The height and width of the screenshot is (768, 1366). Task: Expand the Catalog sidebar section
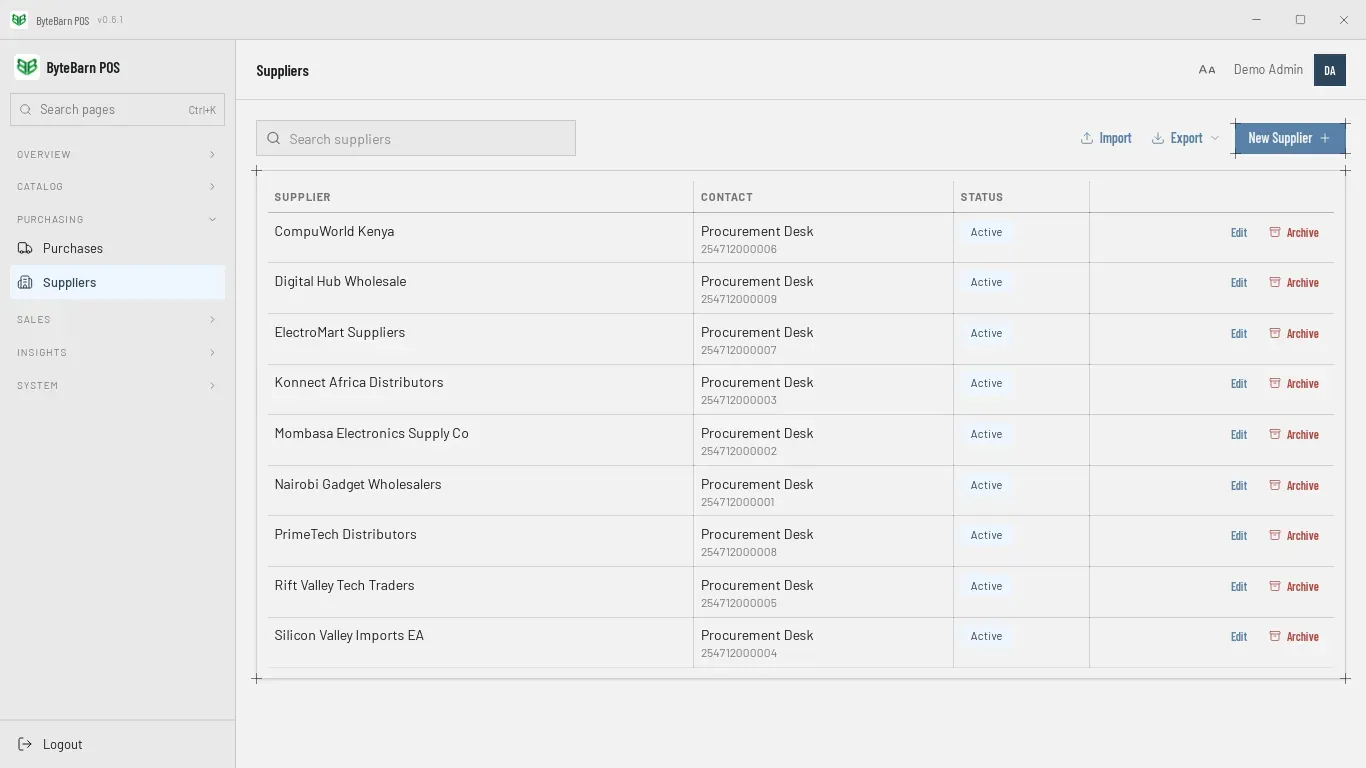(117, 186)
